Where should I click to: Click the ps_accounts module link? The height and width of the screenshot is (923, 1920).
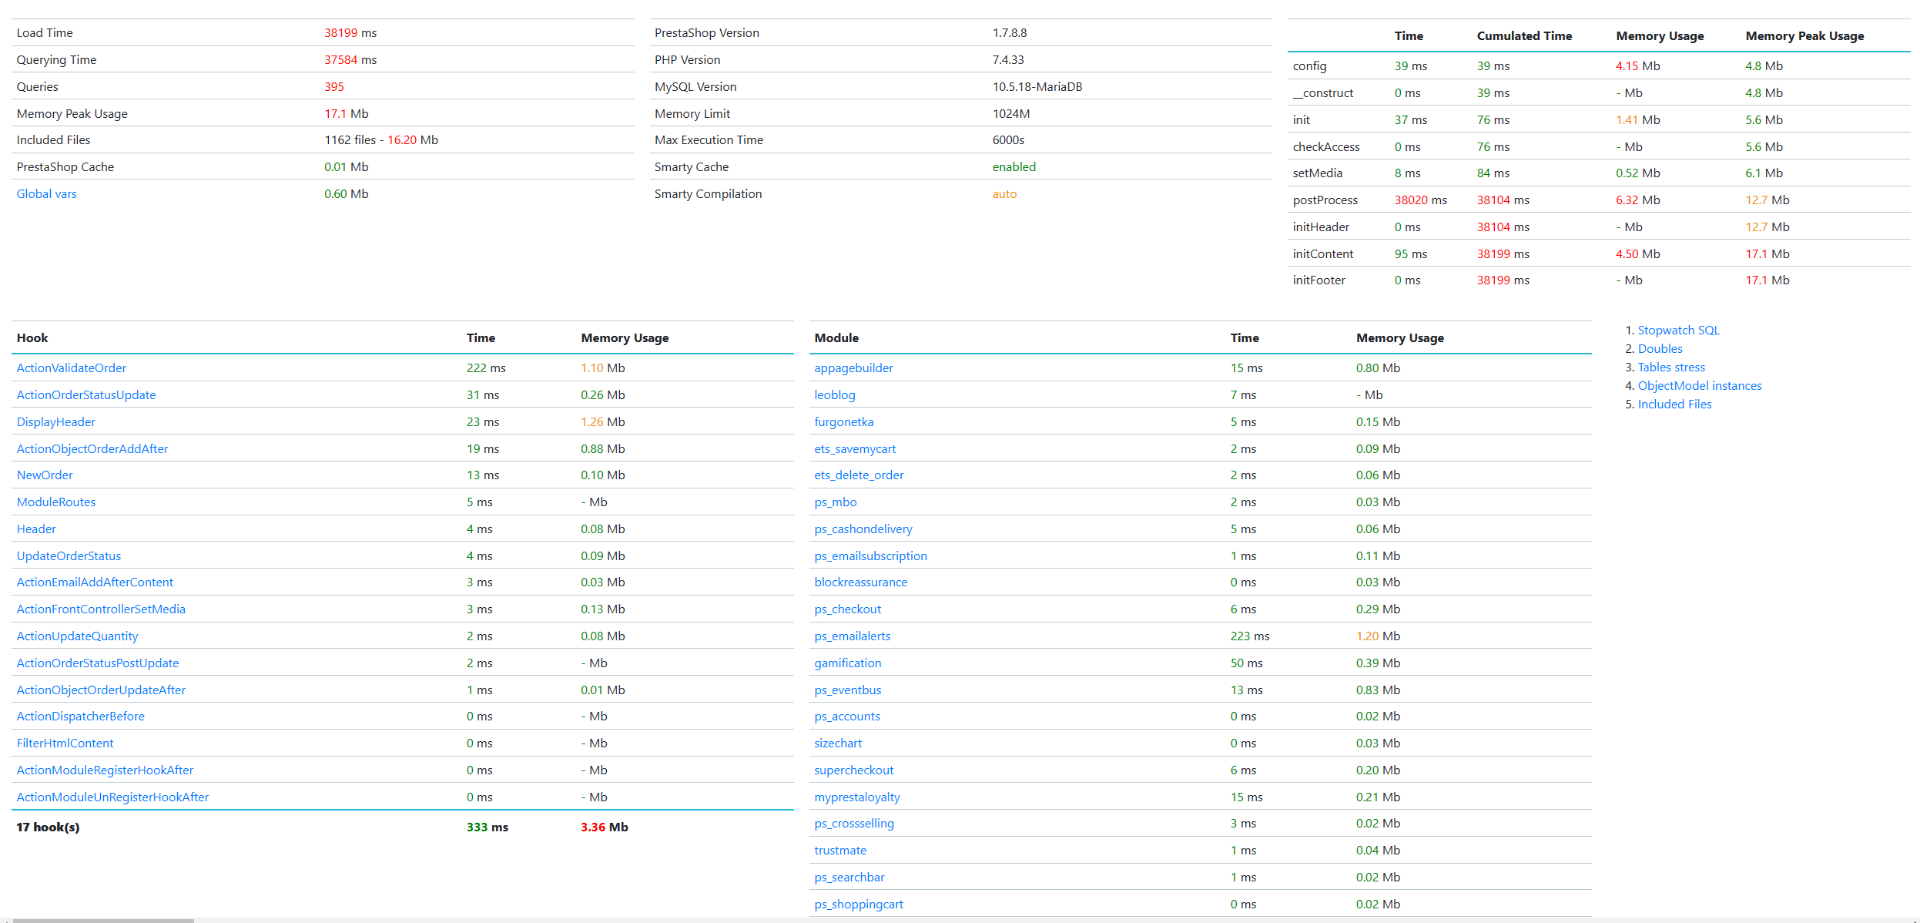[x=847, y=716]
